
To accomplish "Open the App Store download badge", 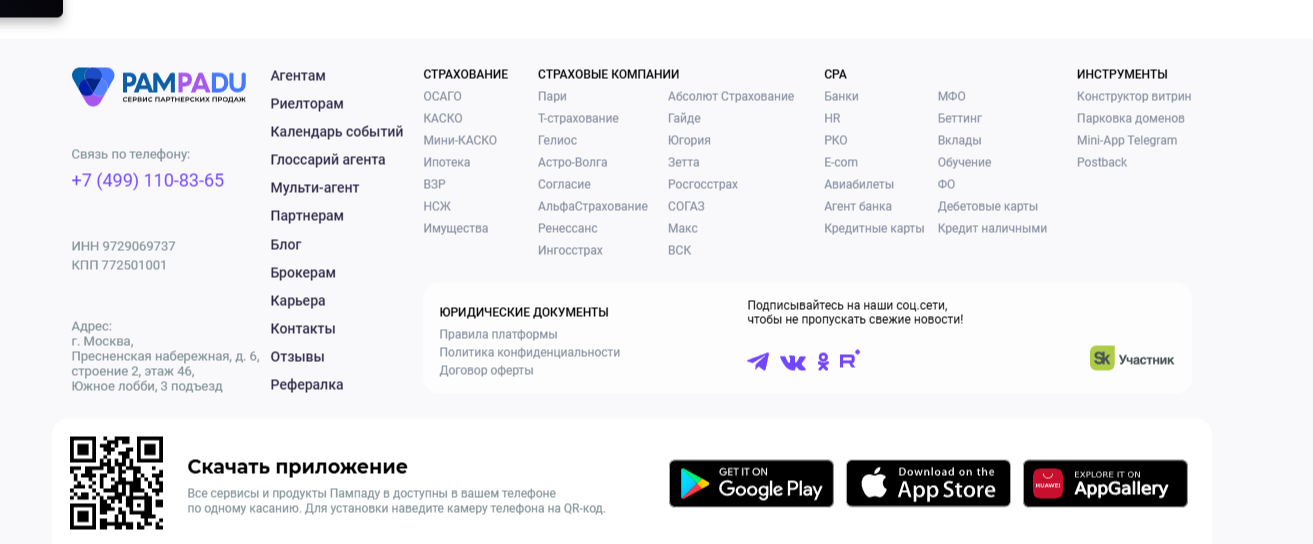I will (928, 484).
